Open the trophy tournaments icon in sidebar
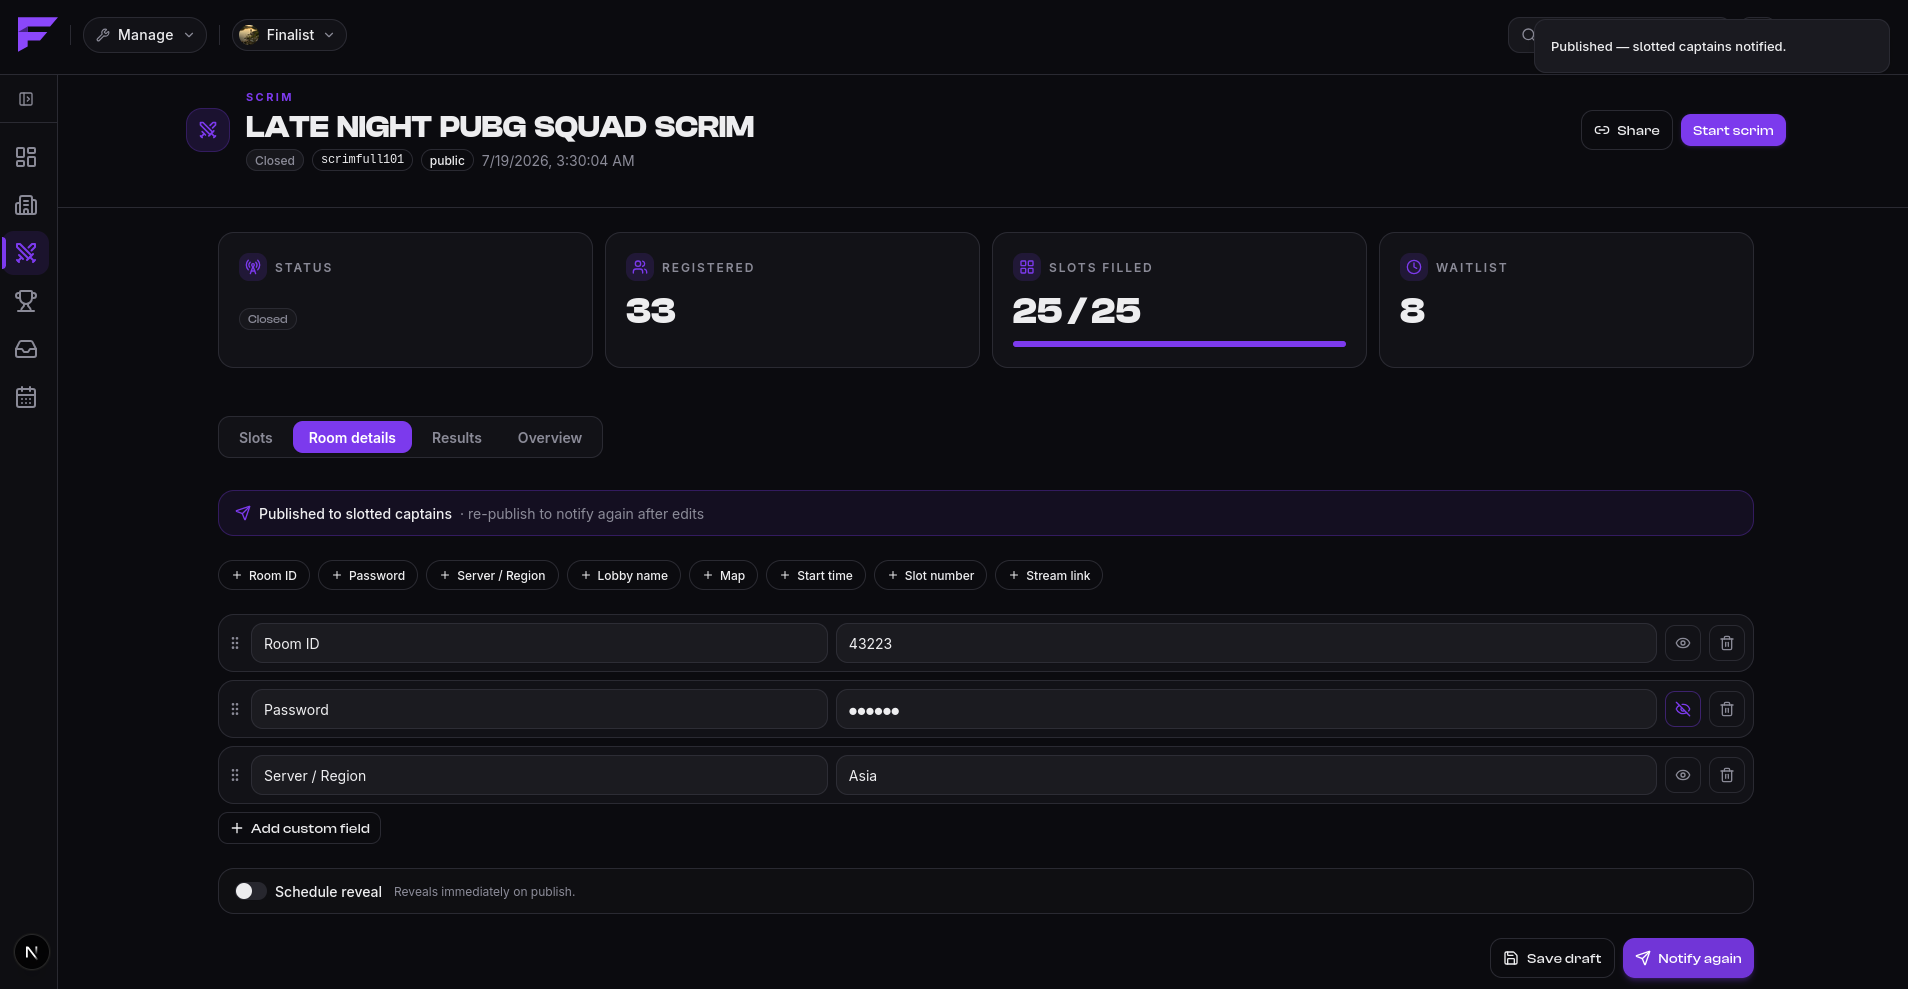The width and height of the screenshot is (1908, 989). [26, 301]
